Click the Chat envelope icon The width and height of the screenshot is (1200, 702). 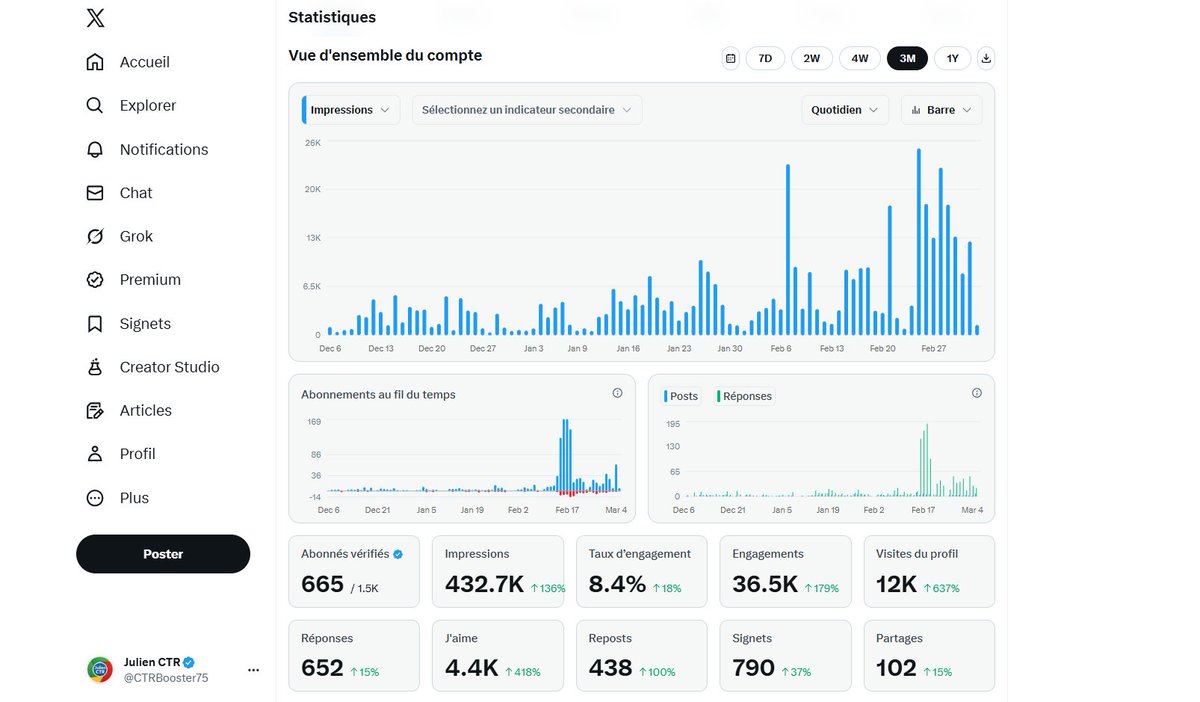pos(95,193)
